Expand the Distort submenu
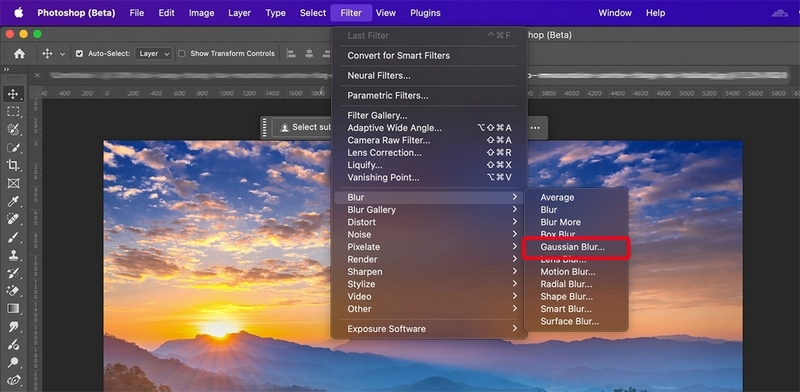The height and width of the screenshot is (392, 800). click(x=428, y=222)
